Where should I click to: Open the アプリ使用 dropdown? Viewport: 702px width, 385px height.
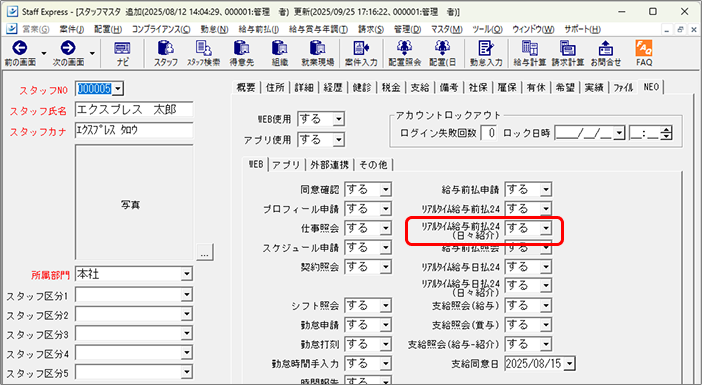(x=339, y=140)
